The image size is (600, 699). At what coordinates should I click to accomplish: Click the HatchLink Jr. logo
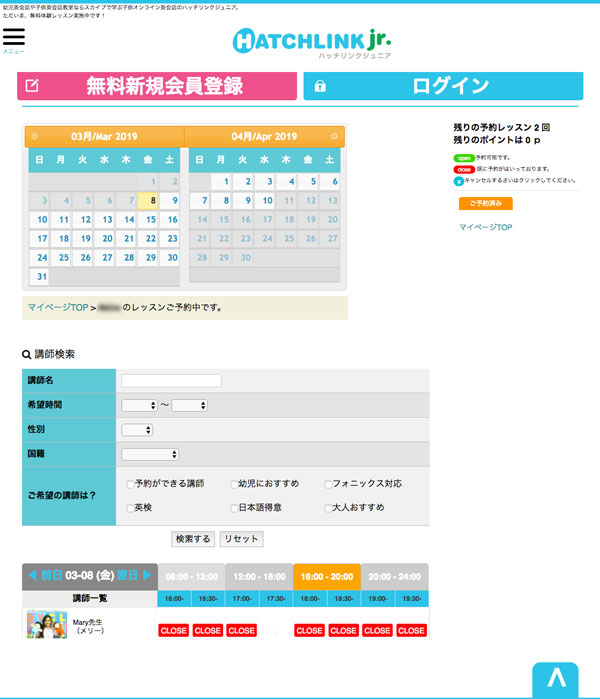(312, 40)
